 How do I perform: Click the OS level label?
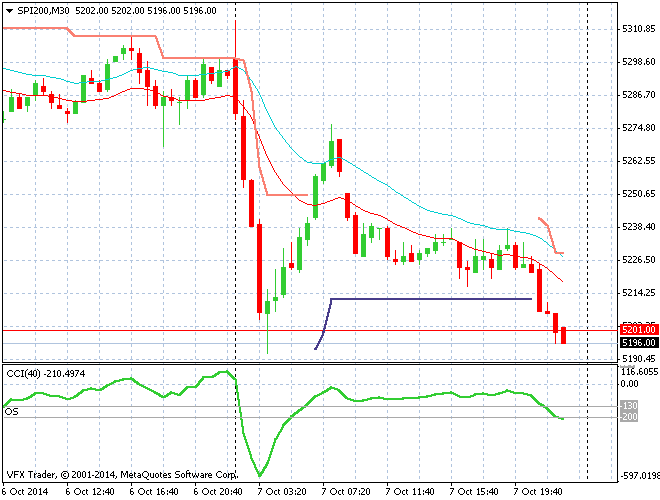(12, 411)
